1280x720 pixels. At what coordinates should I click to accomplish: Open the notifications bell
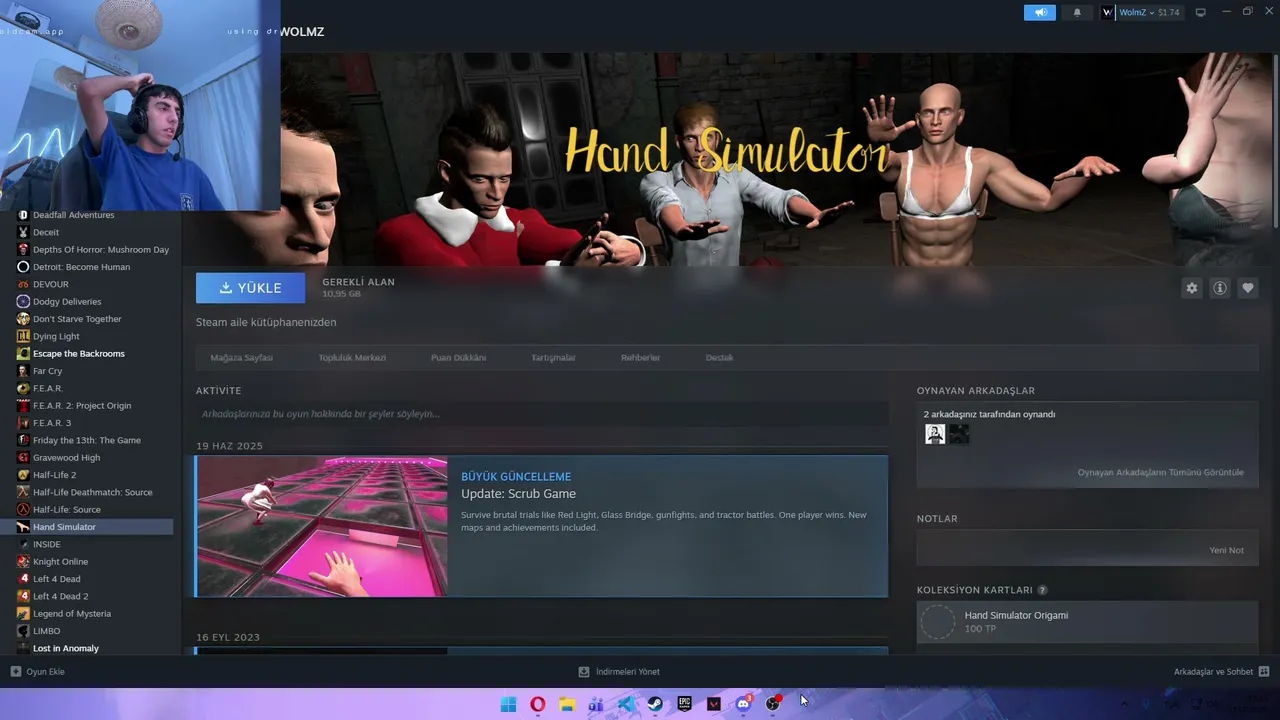[1077, 13]
